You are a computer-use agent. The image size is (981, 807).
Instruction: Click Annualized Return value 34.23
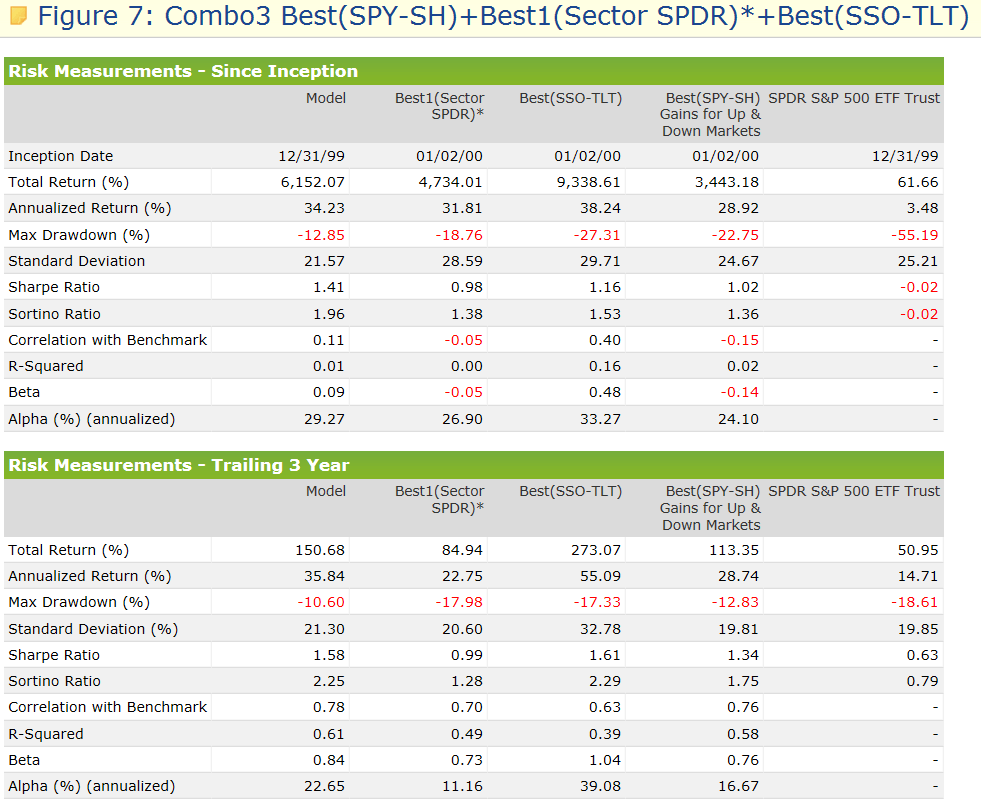tap(324, 208)
